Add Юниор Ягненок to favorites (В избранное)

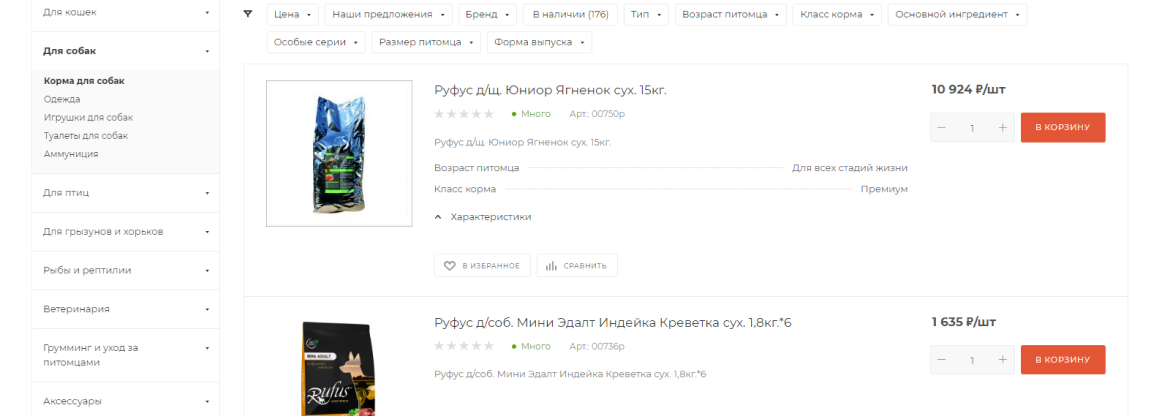[x=482, y=265]
